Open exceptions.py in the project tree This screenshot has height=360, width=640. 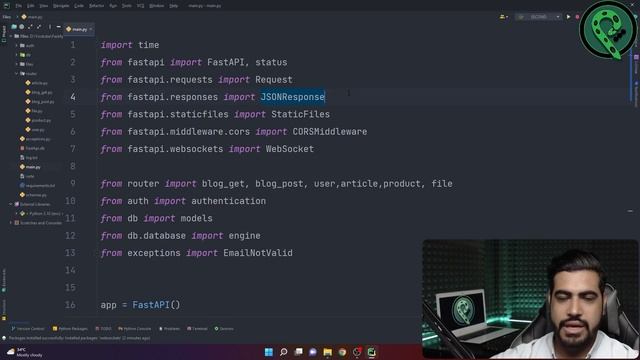click(35, 139)
